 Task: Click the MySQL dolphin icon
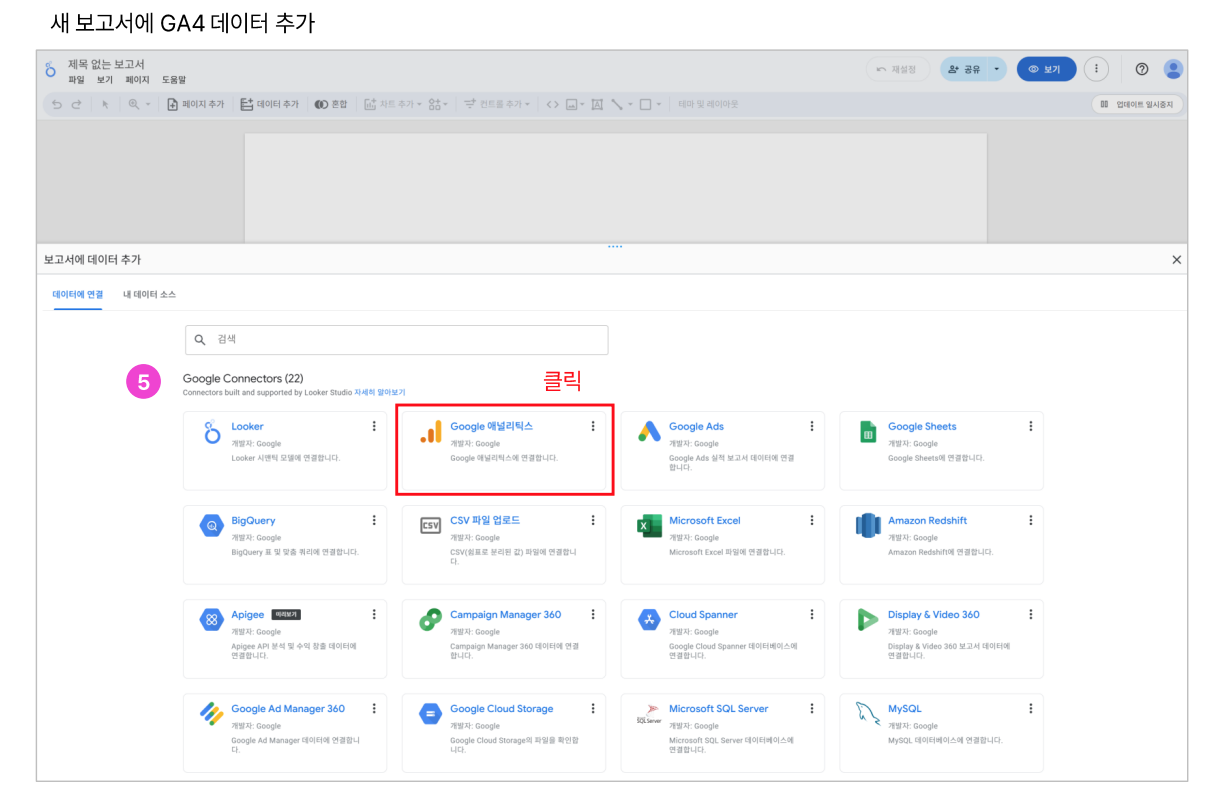pyautogui.click(x=868, y=714)
